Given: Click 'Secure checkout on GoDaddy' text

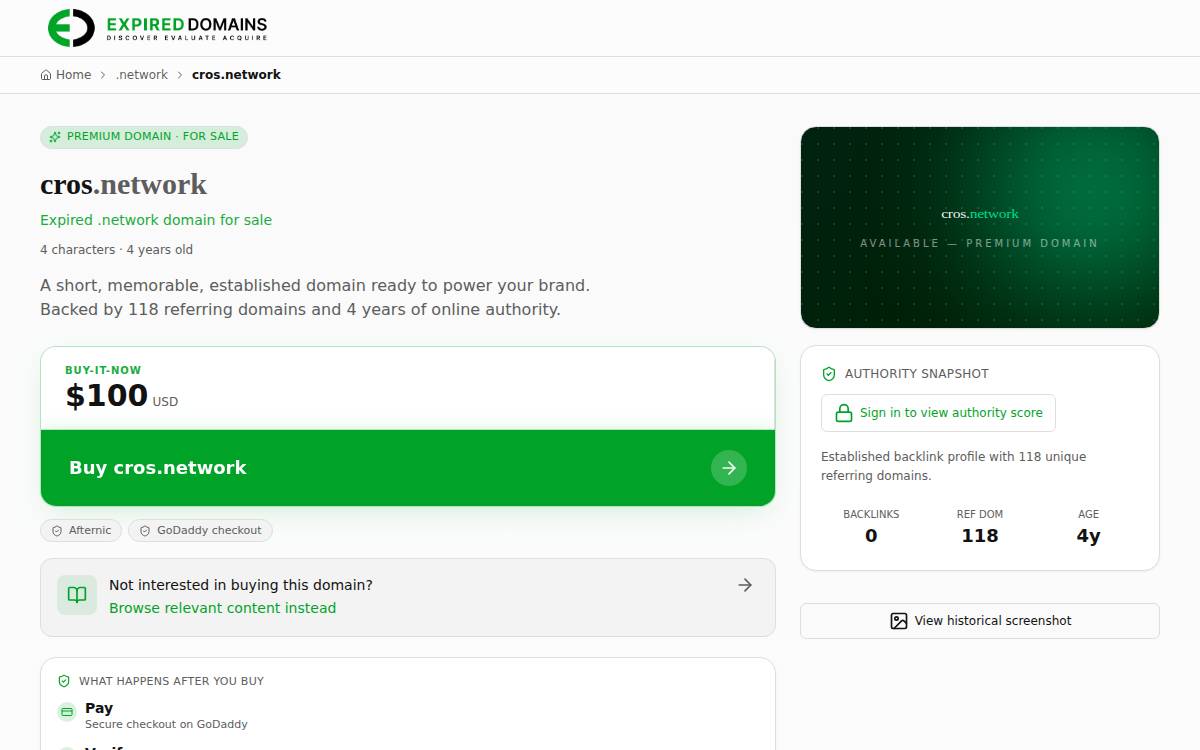Looking at the screenshot, I should [x=166, y=724].
